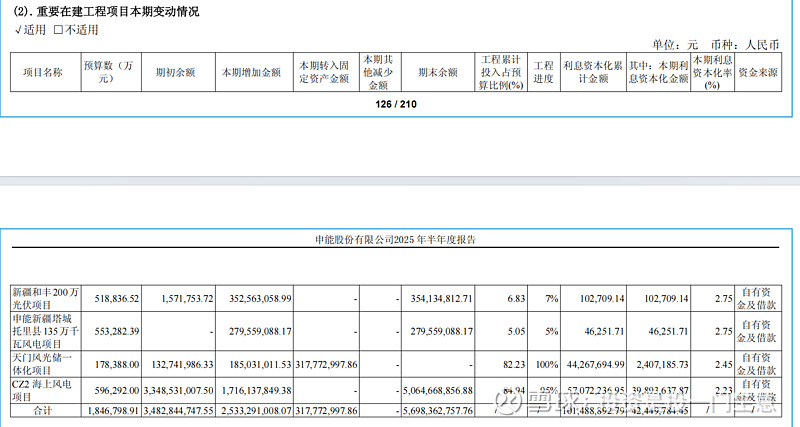Select the 期初余额 column header
The image size is (800, 427).
click(x=176, y=72)
